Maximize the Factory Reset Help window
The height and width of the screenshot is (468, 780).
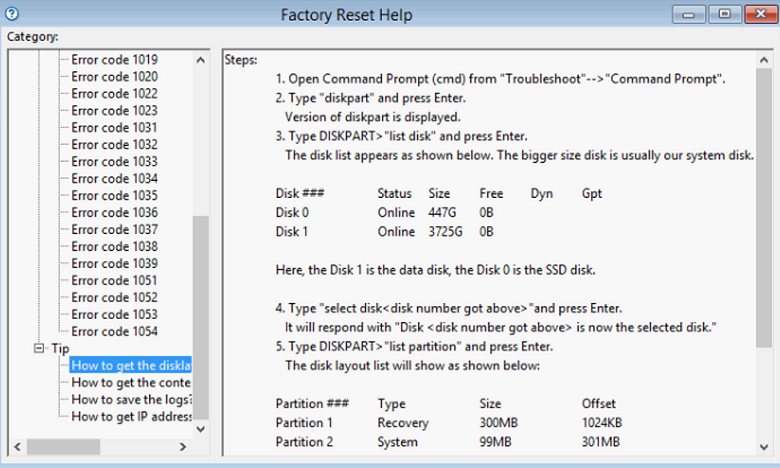[x=724, y=14]
